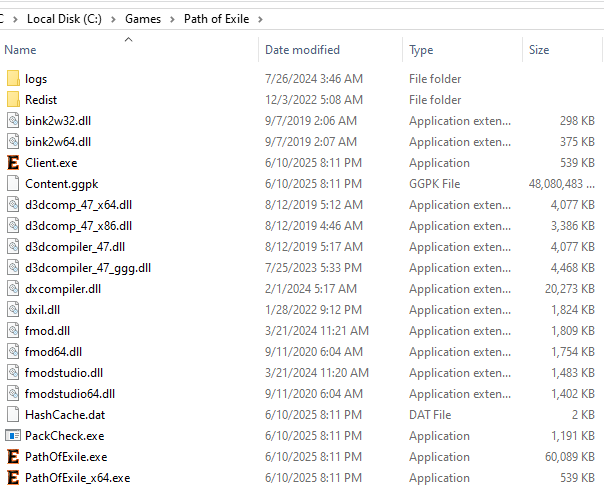Select the file name 'dxil.dll'
The image size is (604, 489).
[42, 310]
